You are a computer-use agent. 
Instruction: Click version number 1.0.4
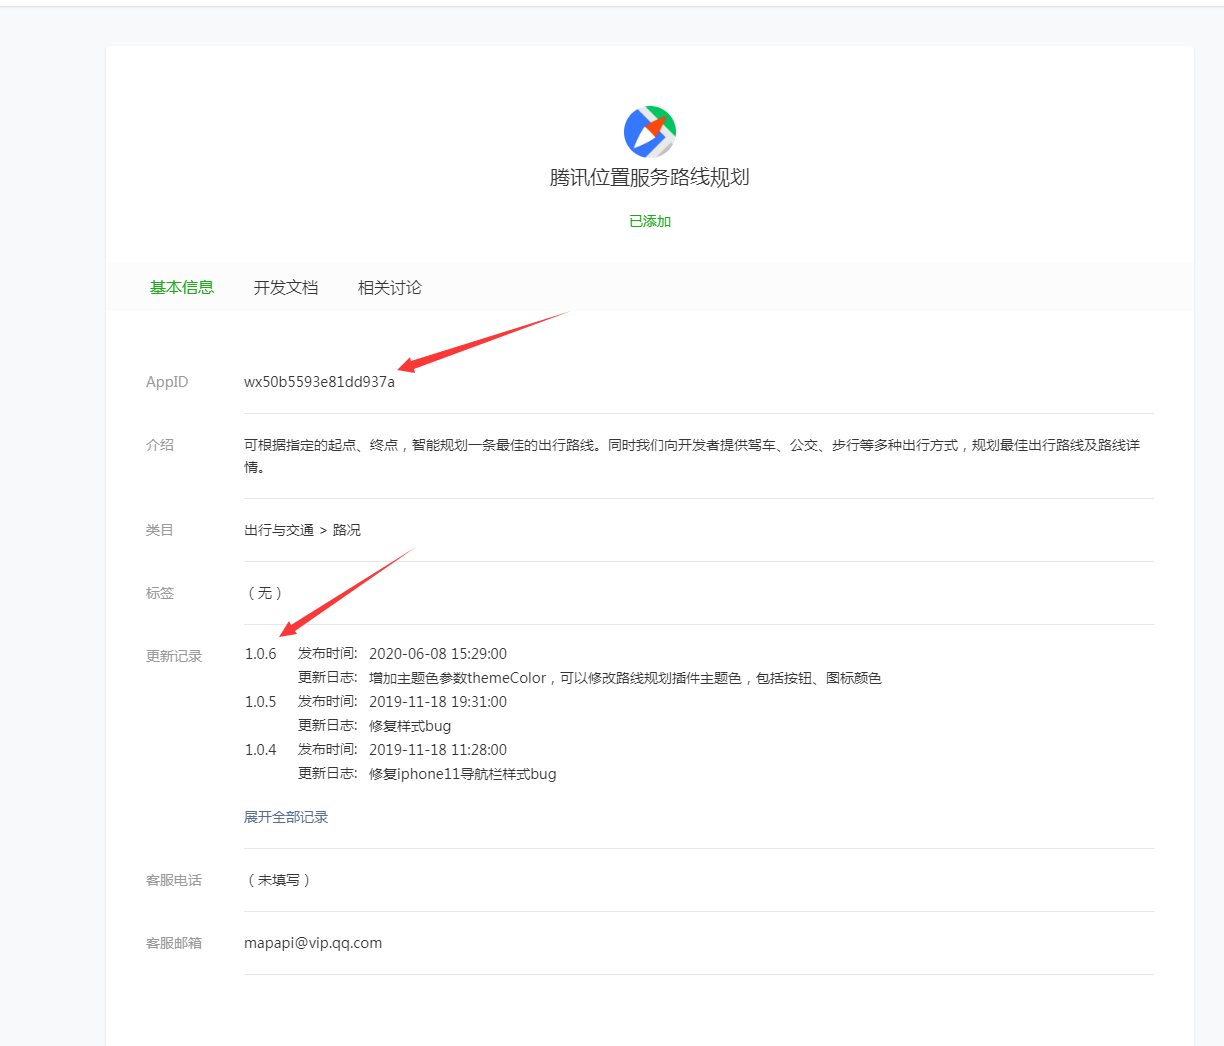[x=261, y=750]
